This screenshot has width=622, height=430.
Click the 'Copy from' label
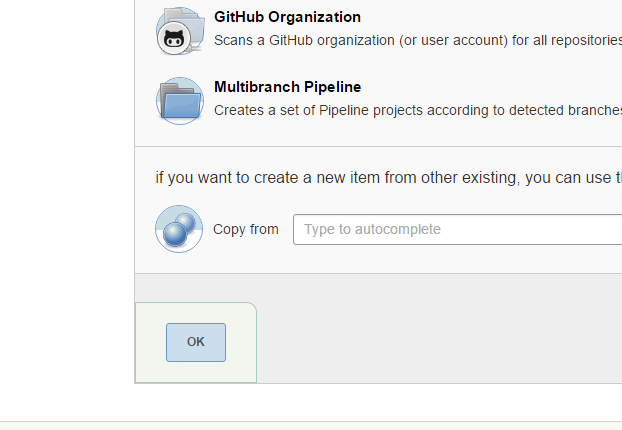pyautogui.click(x=246, y=229)
